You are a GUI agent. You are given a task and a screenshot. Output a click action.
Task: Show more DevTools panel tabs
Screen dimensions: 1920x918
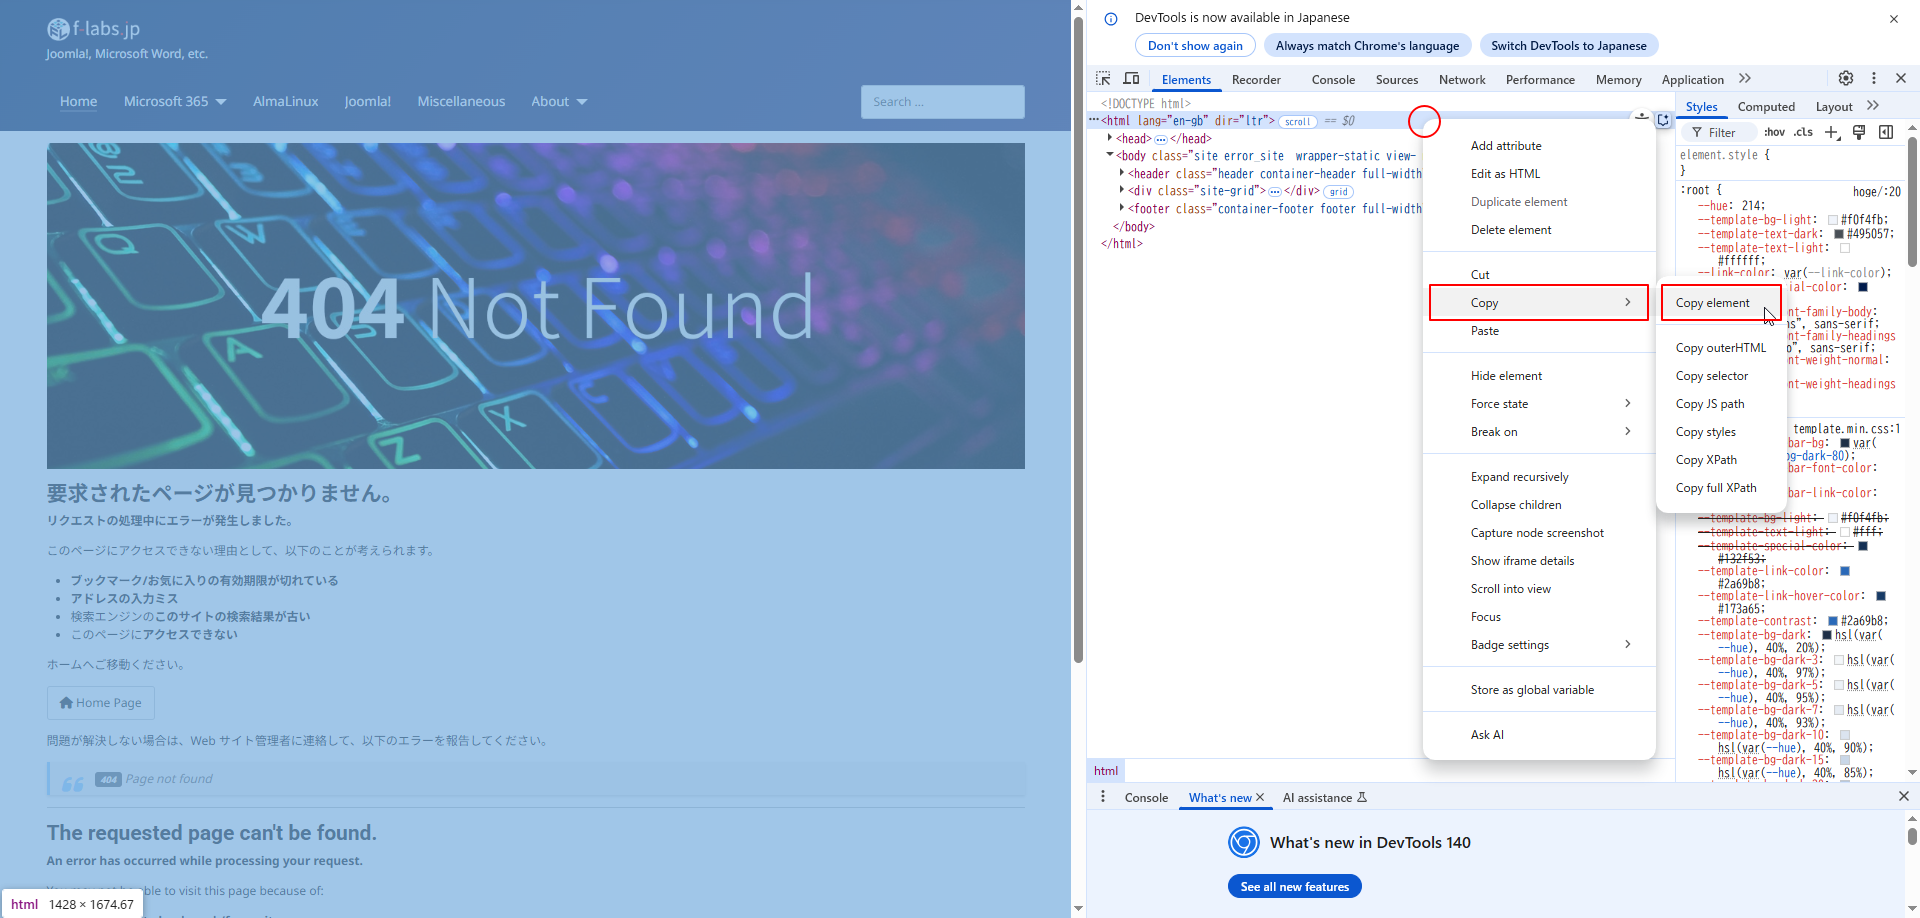[1745, 79]
